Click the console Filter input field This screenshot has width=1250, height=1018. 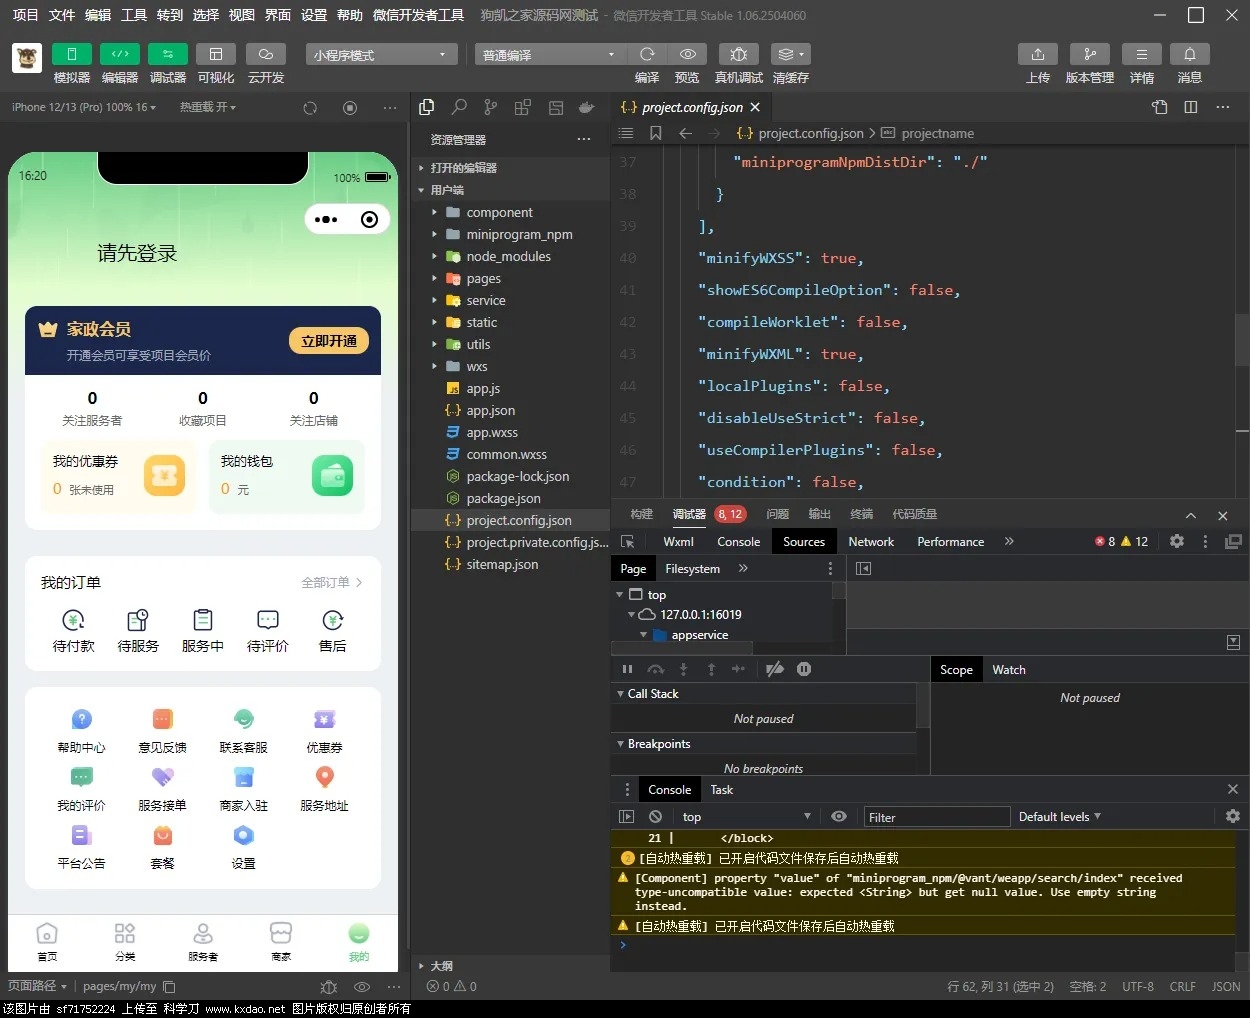[x=936, y=817]
